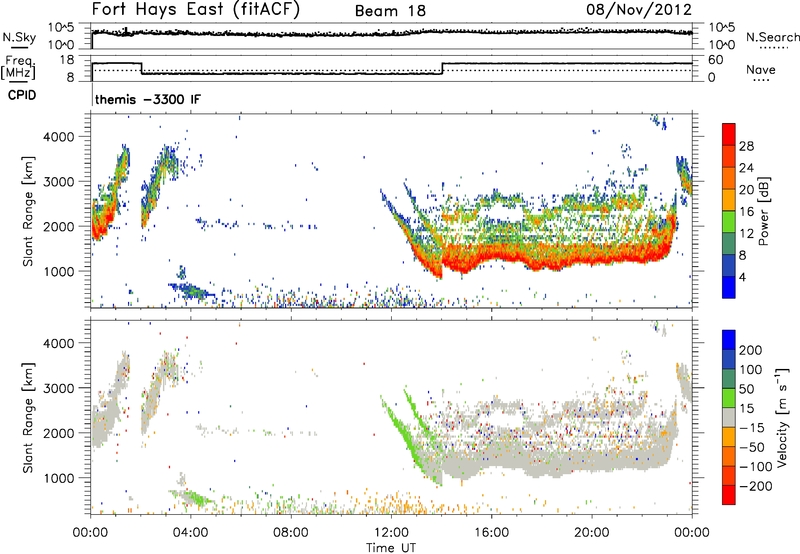Click the '-50' velocity colorbar label
Viewport: 800px width, 554px height.
(752, 447)
